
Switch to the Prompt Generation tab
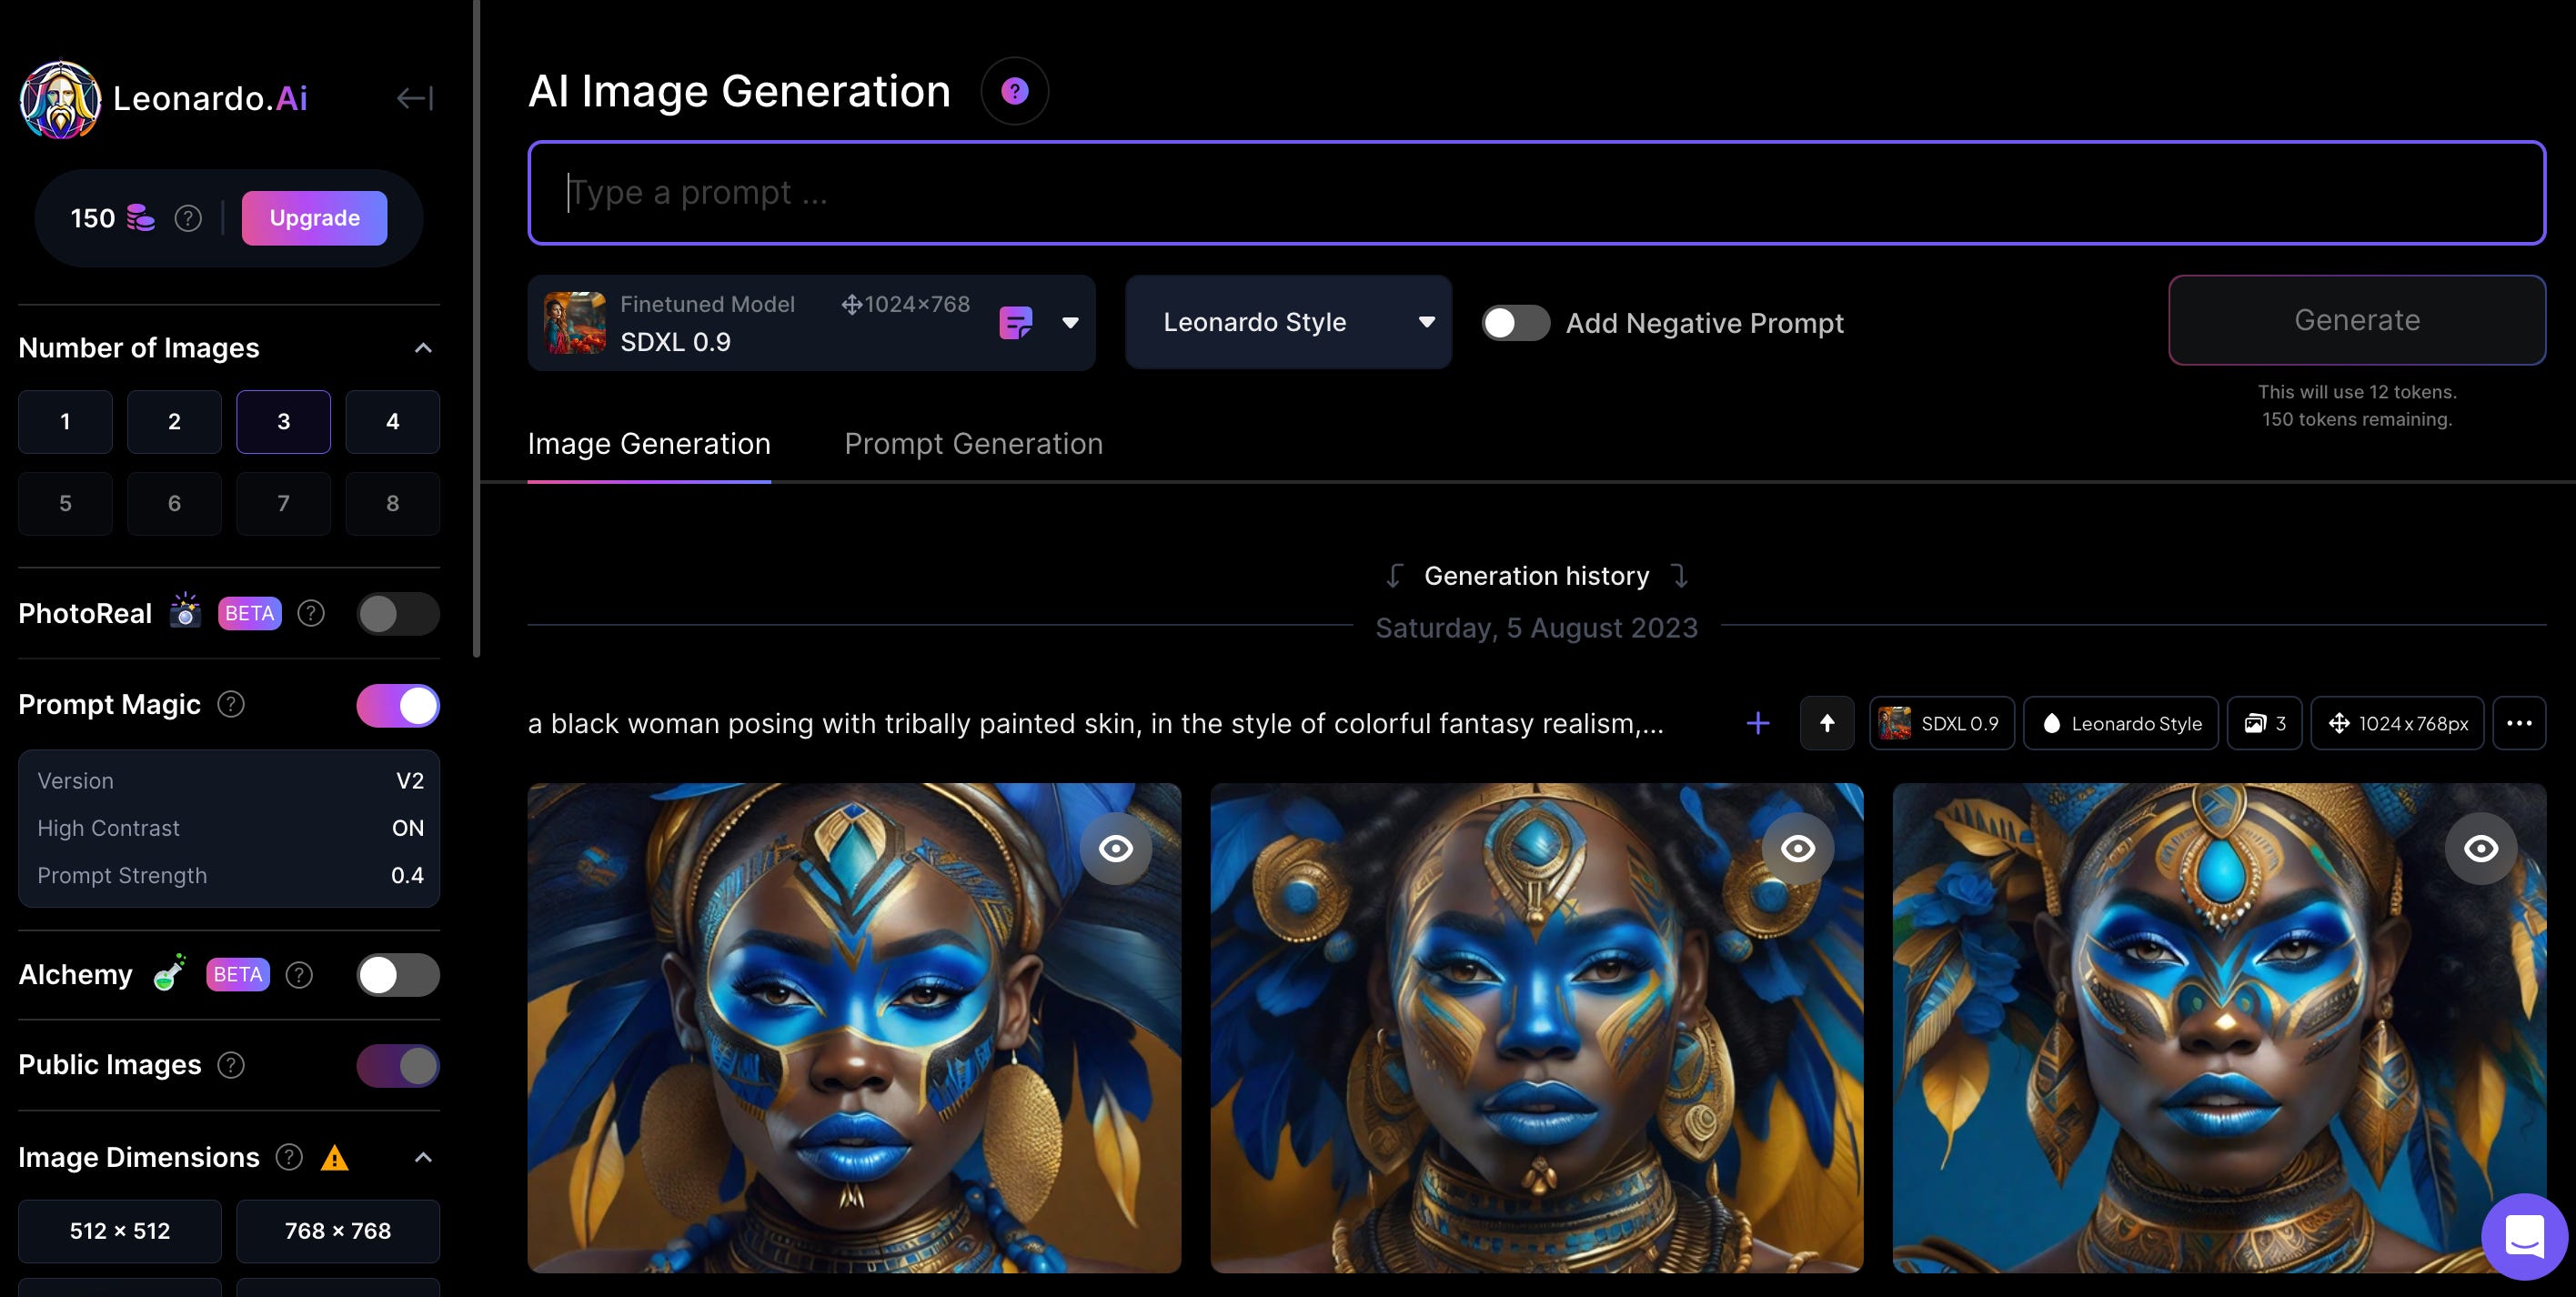pyautogui.click(x=973, y=444)
